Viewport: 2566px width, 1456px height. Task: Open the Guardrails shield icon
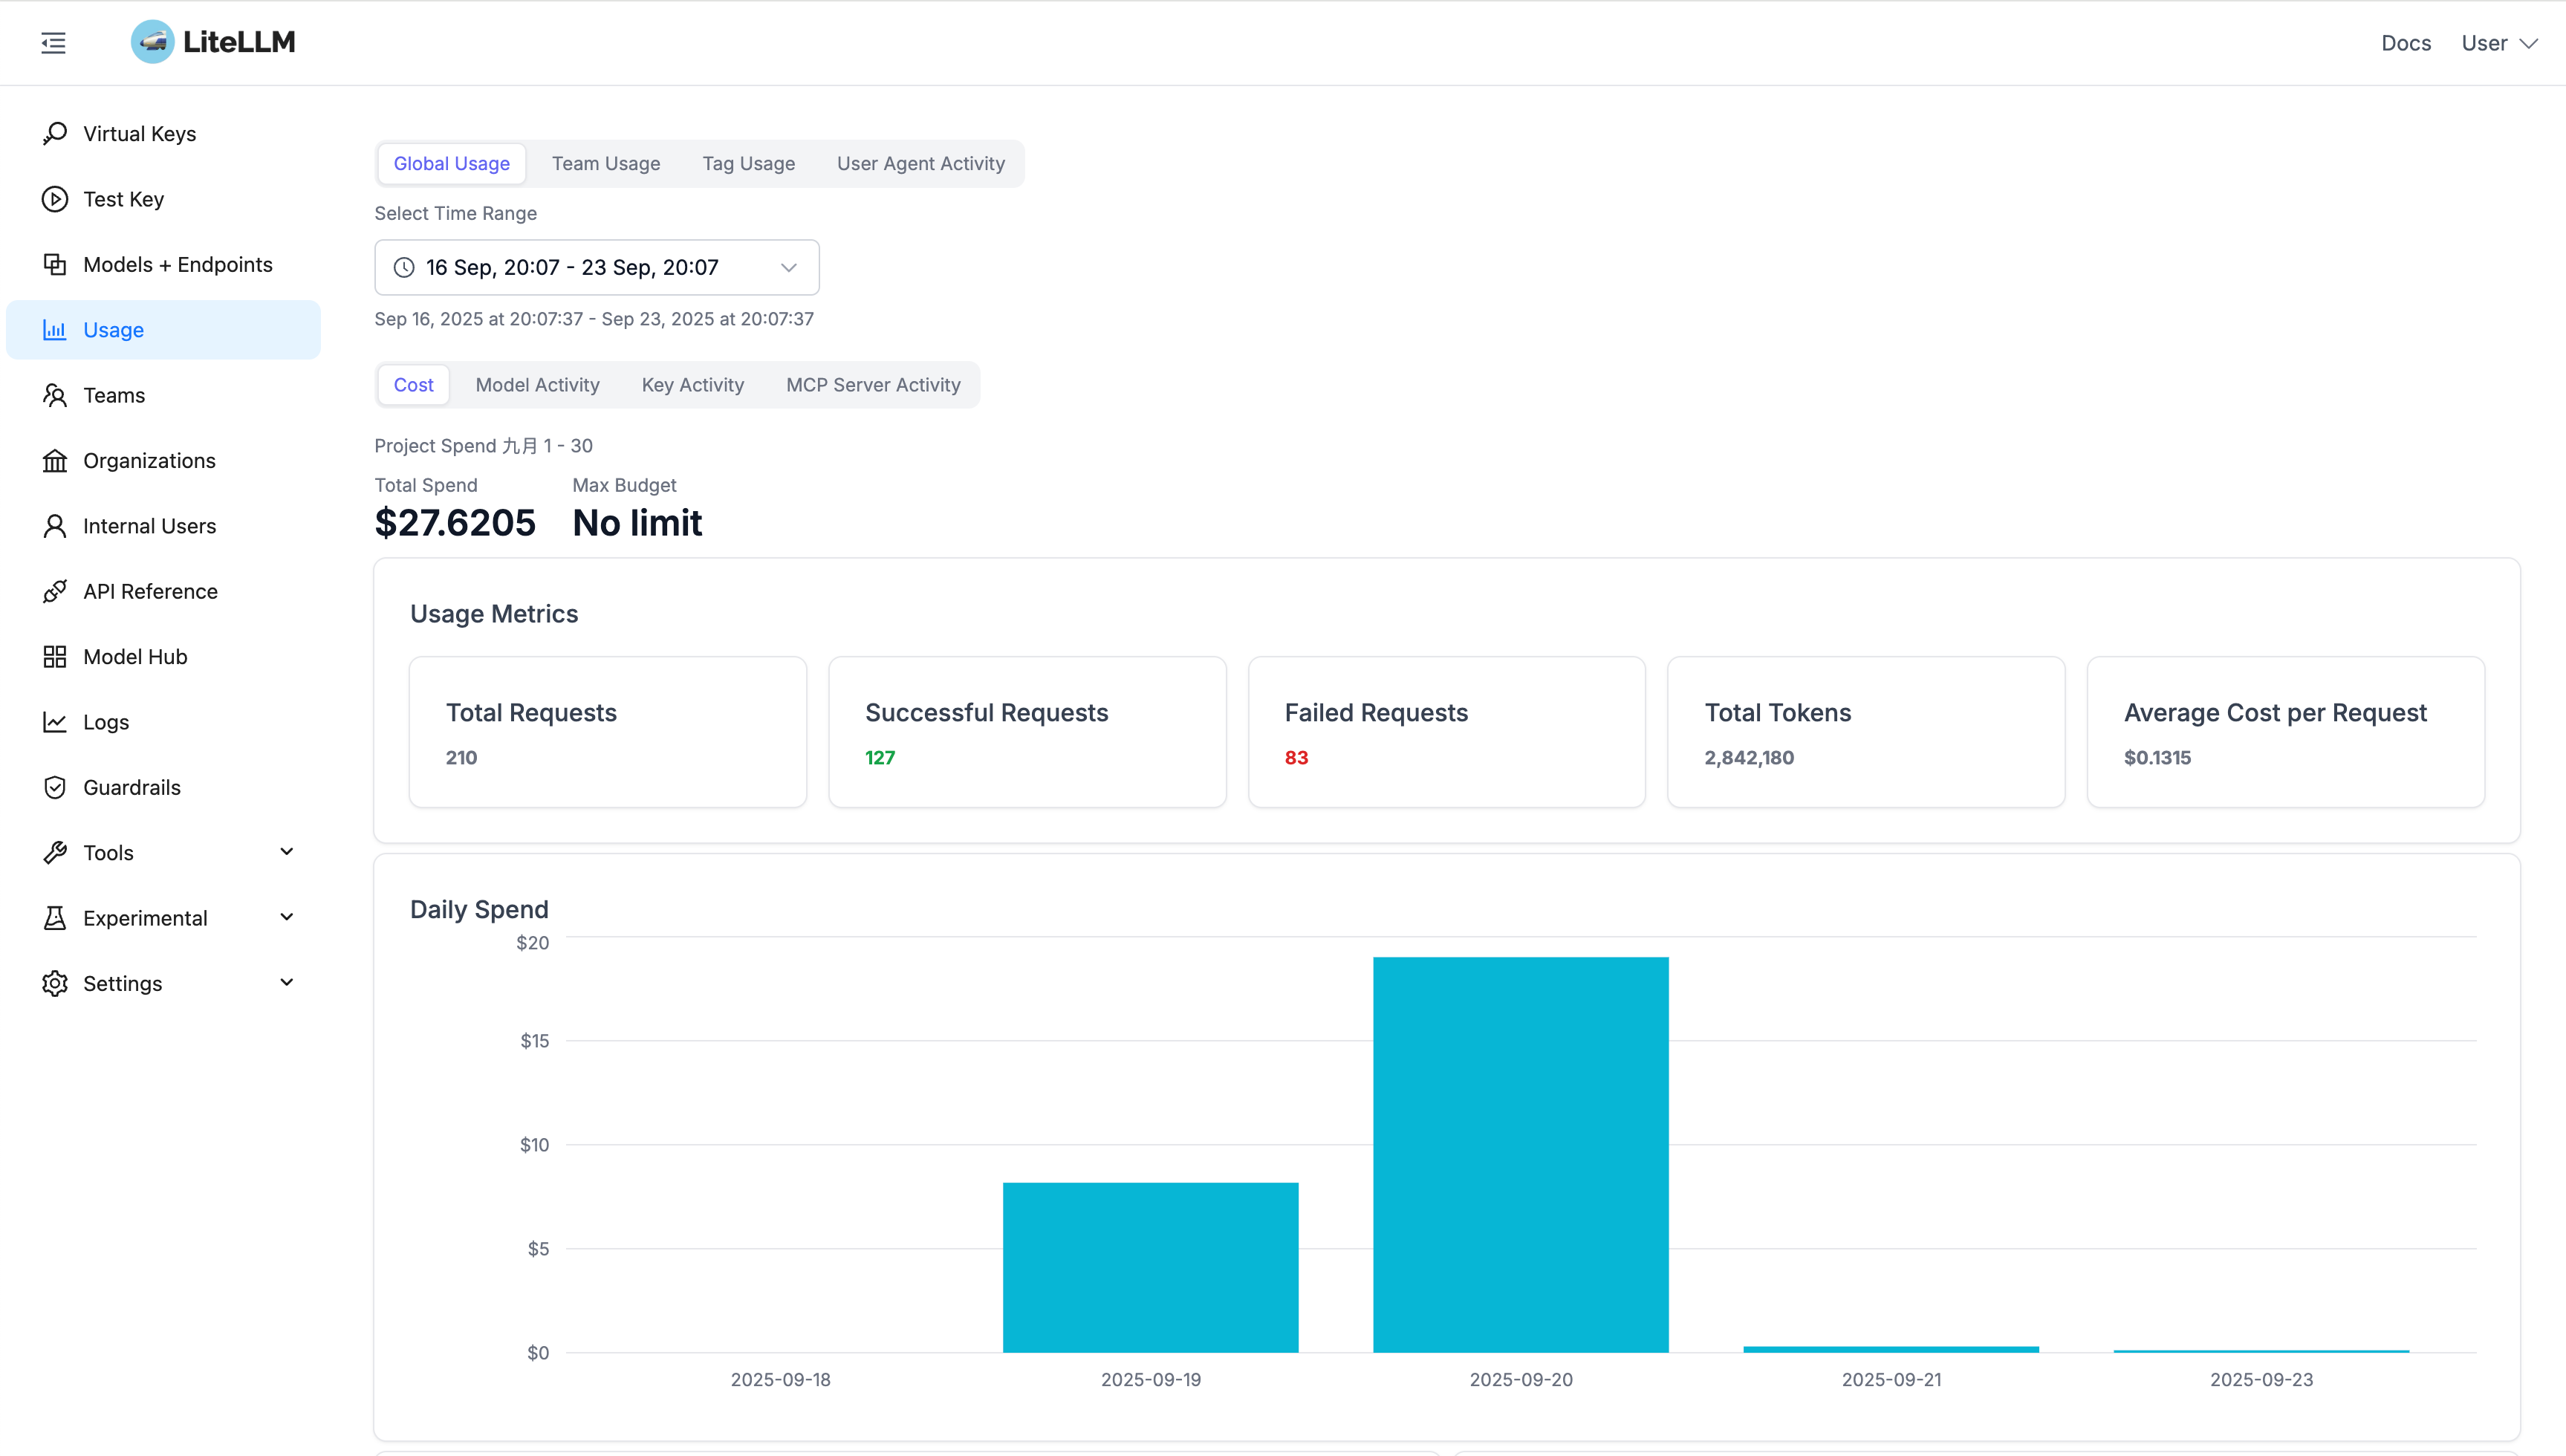tap(55, 787)
